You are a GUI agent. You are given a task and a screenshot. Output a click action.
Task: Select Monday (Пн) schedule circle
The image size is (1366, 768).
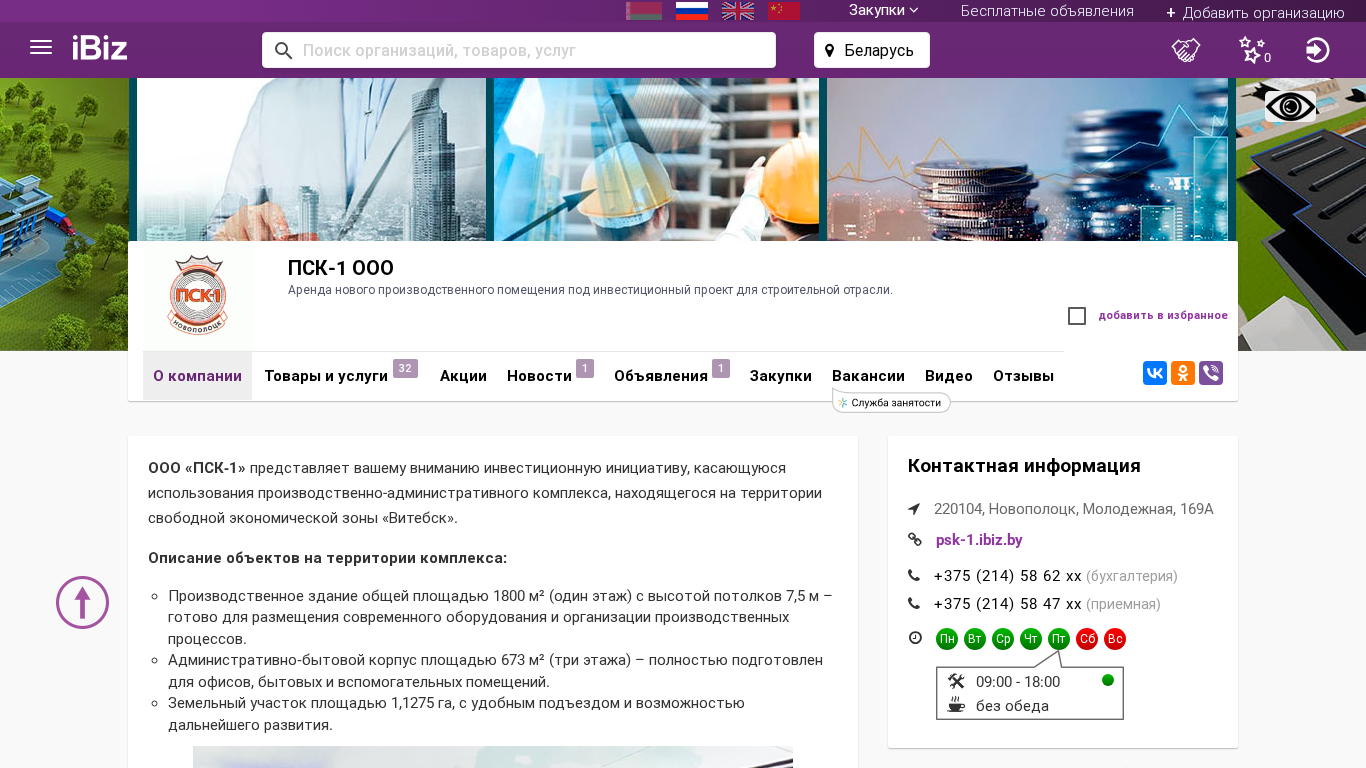(947, 639)
